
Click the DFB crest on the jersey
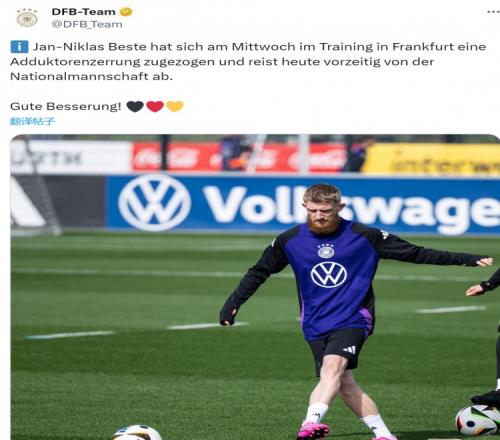[x=326, y=251]
